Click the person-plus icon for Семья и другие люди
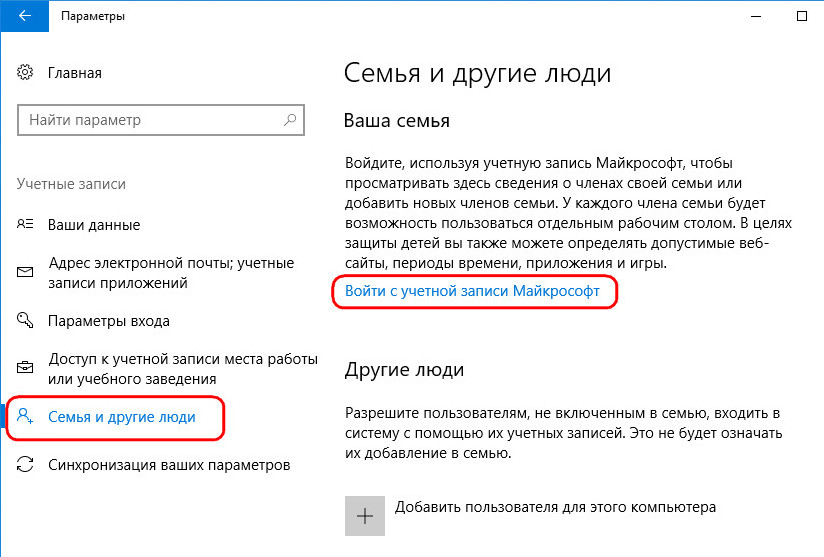824x557 pixels. pyautogui.click(x=25, y=416)
